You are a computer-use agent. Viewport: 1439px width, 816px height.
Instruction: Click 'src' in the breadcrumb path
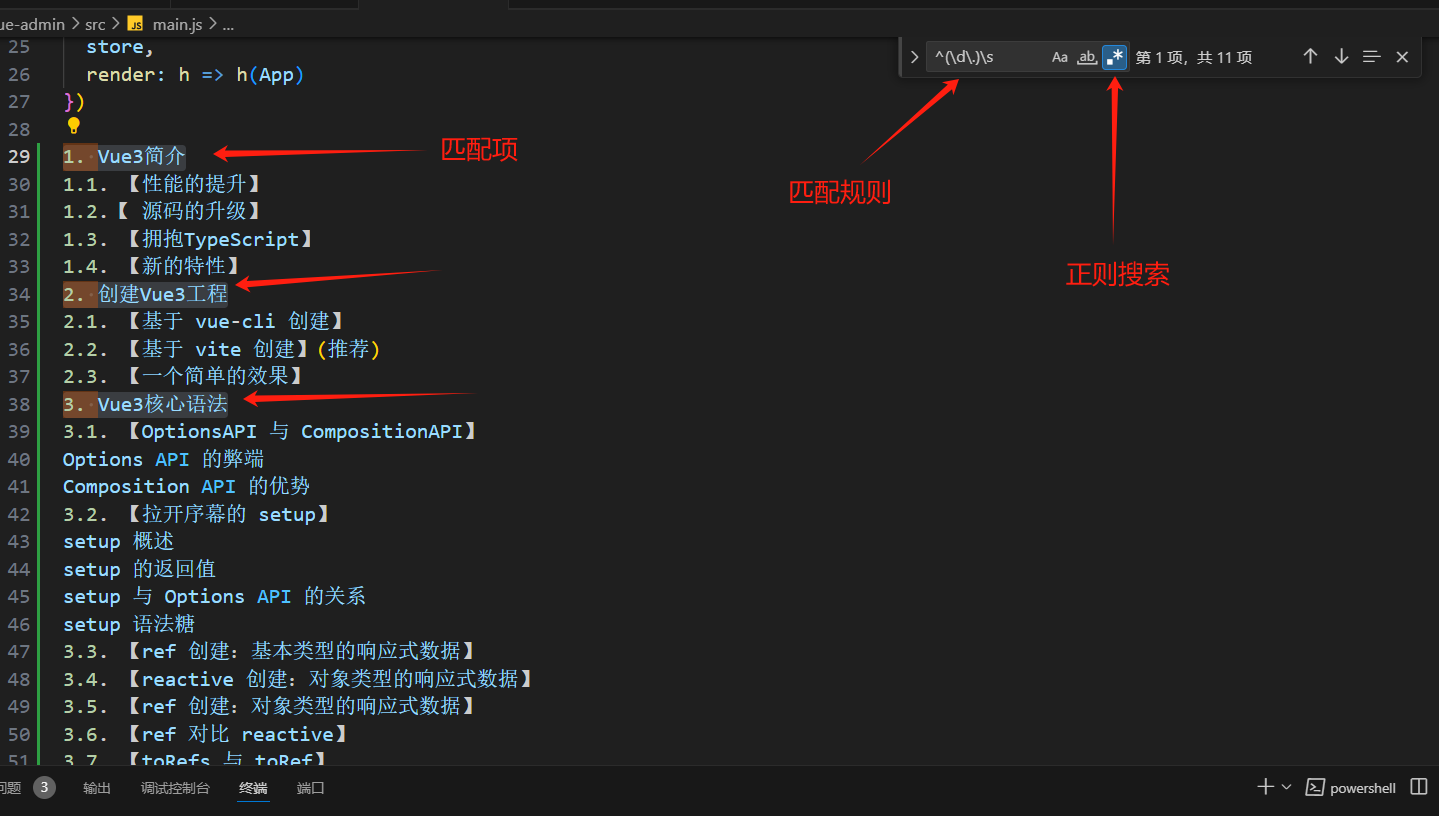pyautogui.click(x=95, y=24)
